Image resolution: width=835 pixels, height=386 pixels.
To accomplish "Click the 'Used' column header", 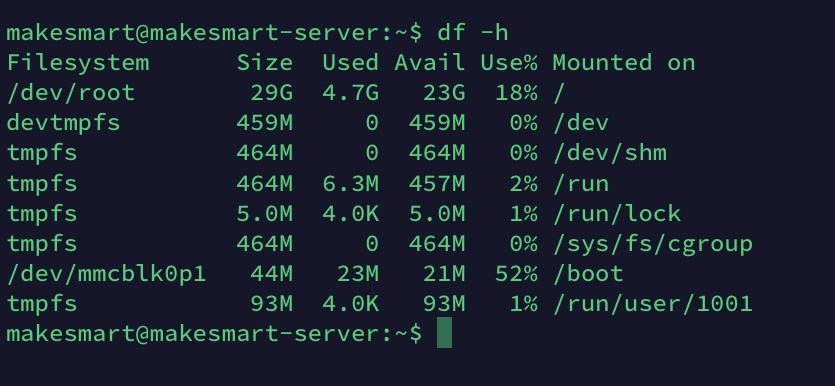I will pyautogui.click(x=350, y=63).
